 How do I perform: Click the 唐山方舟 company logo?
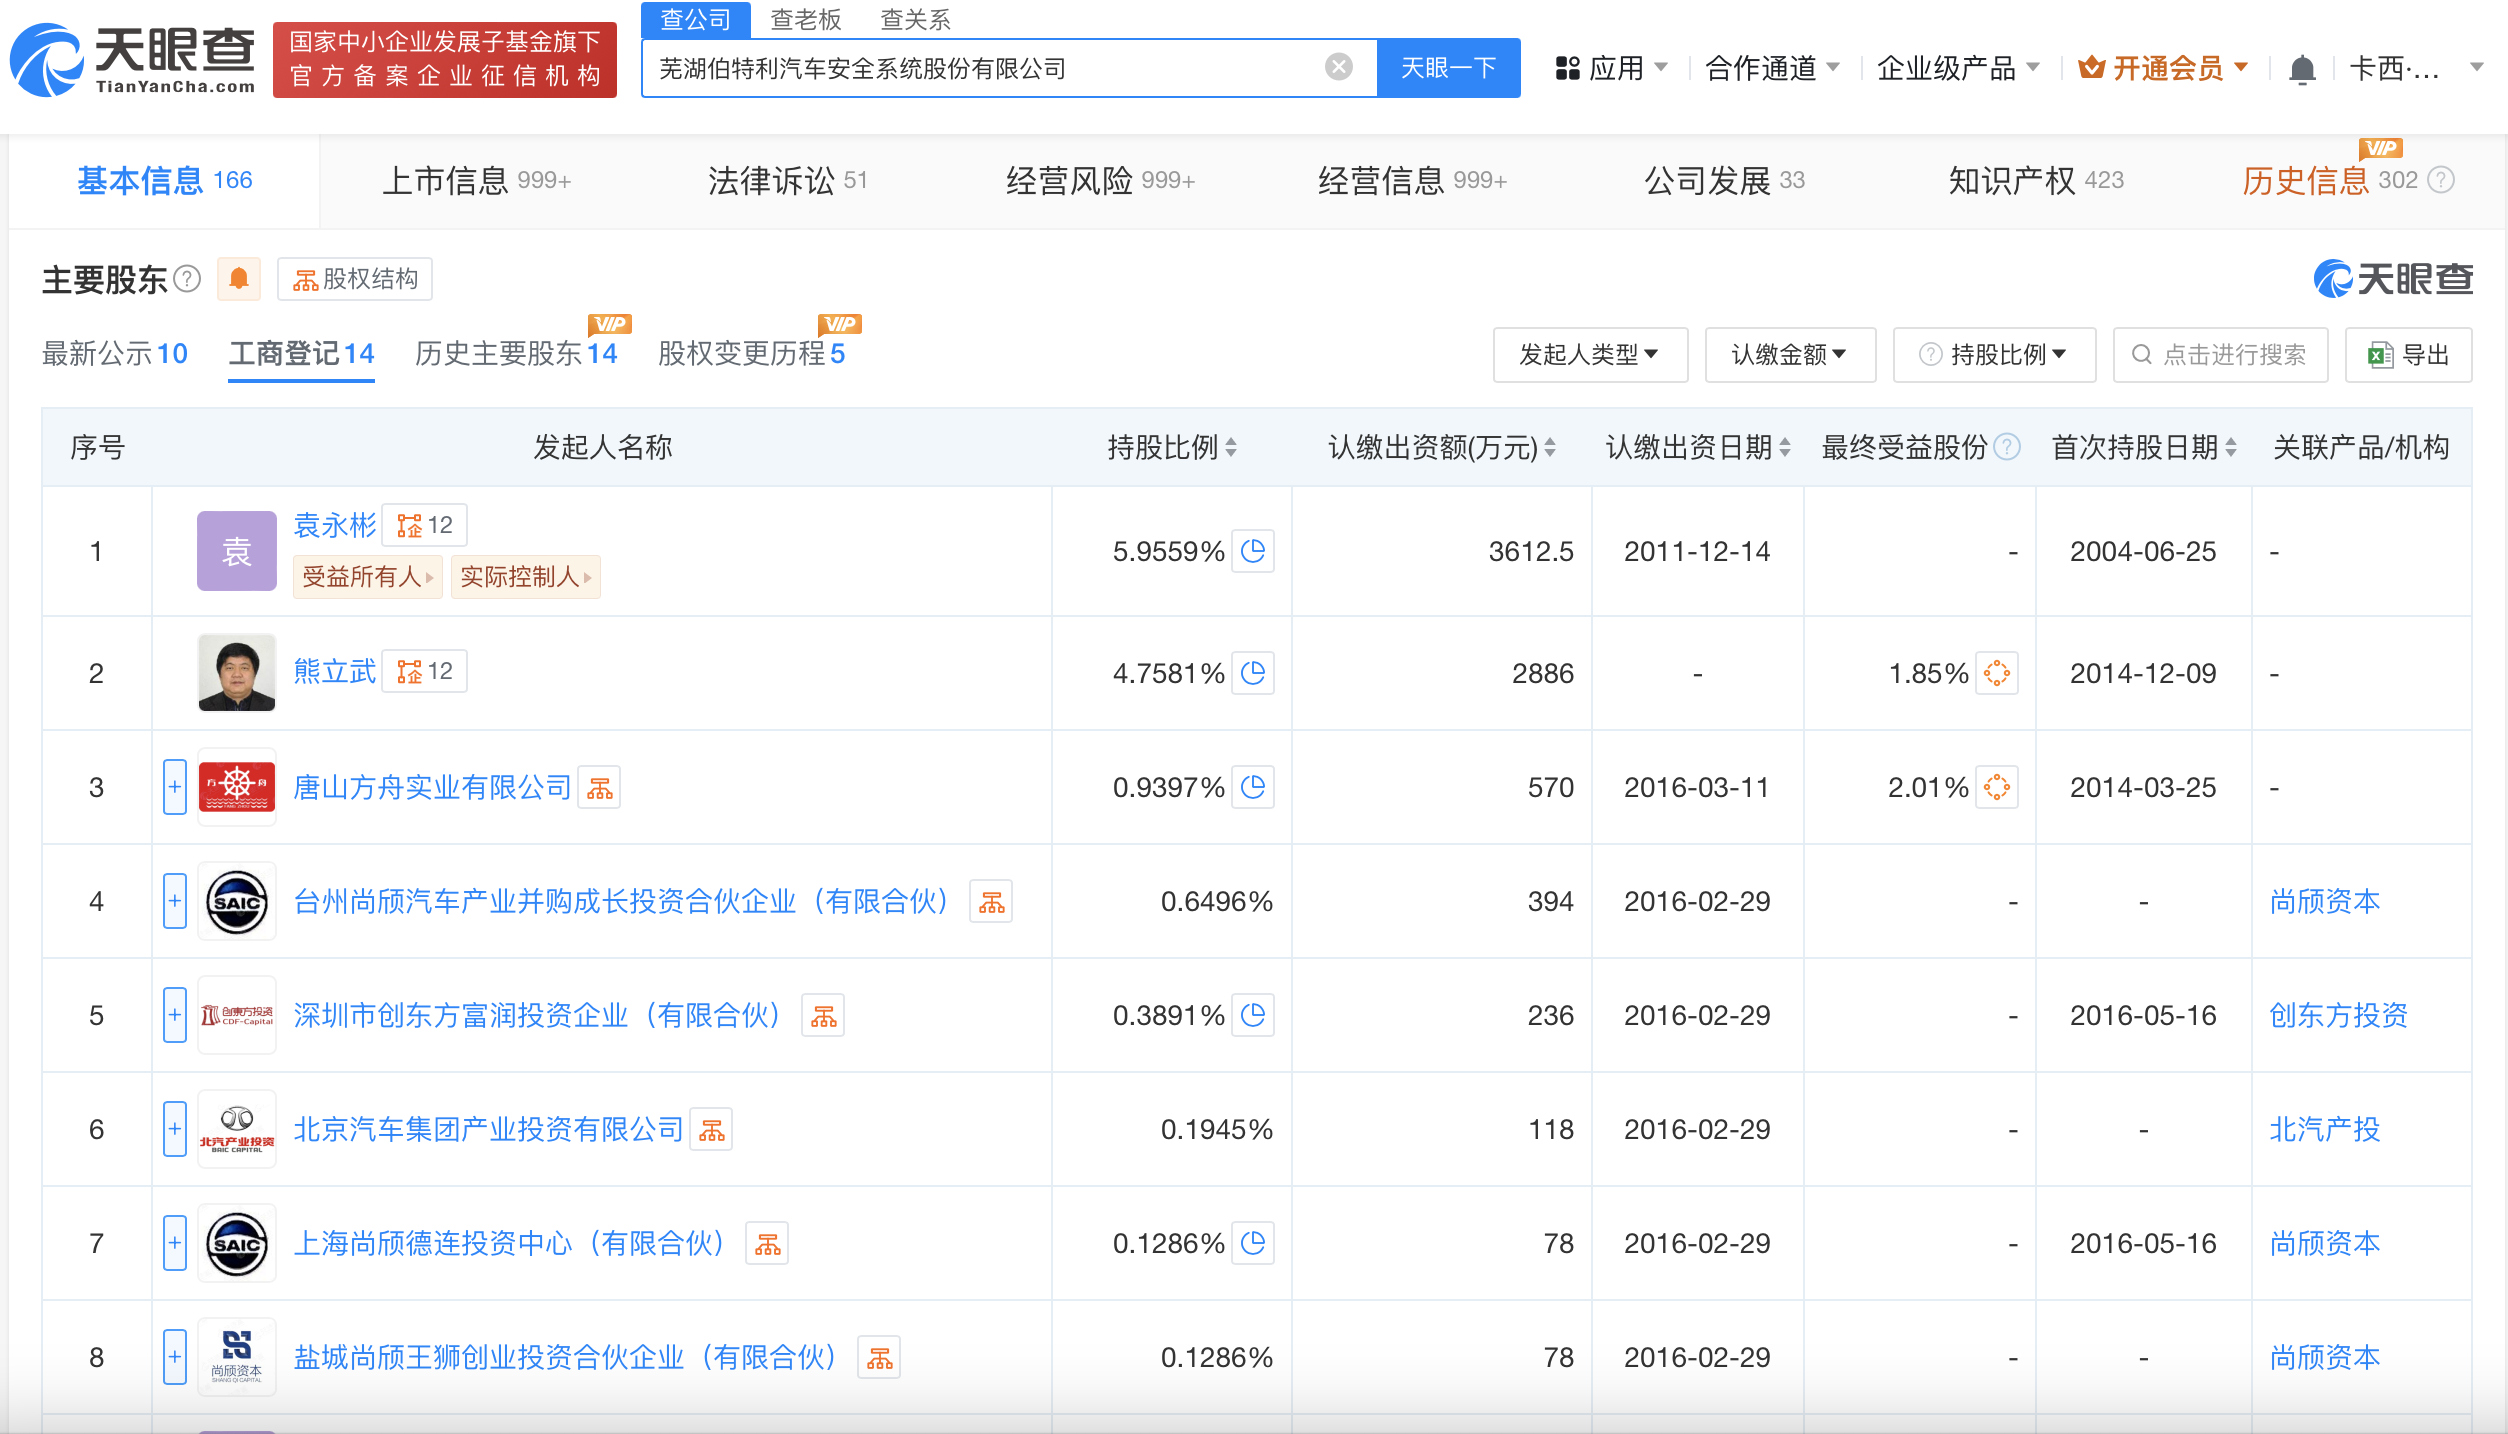[x=237, y=787]
